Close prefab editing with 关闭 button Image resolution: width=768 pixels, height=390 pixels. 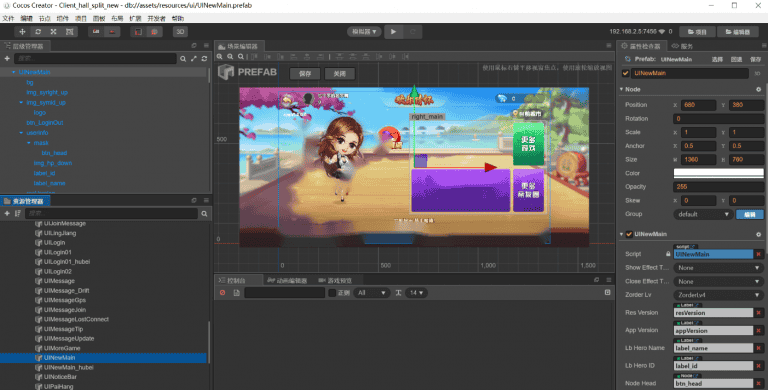point(340,73)
